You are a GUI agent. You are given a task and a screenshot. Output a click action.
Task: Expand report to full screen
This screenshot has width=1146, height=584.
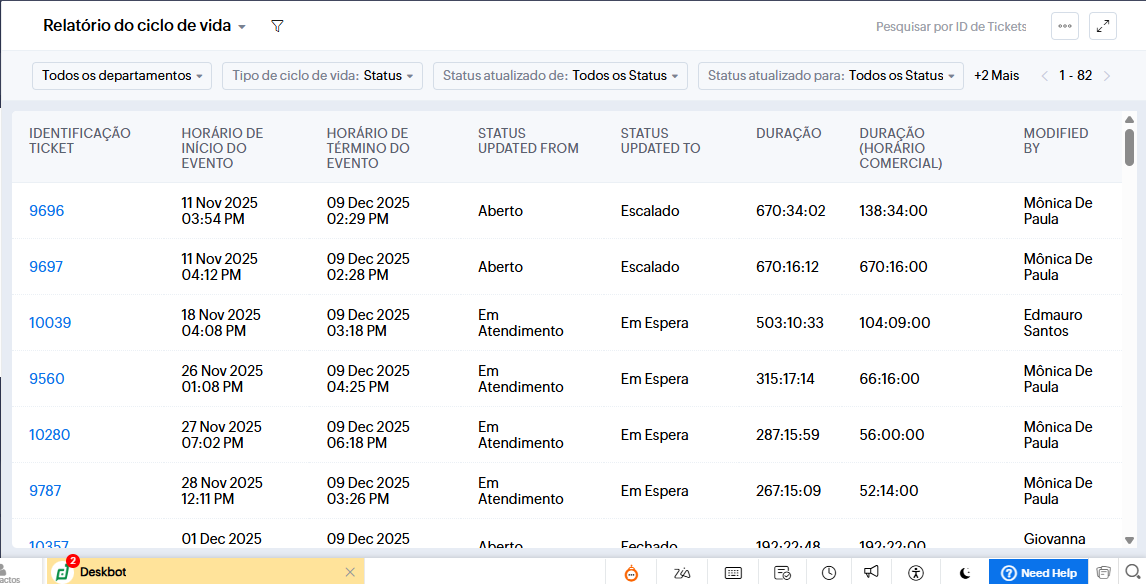pyautogui.click(x=1103, y=27)
